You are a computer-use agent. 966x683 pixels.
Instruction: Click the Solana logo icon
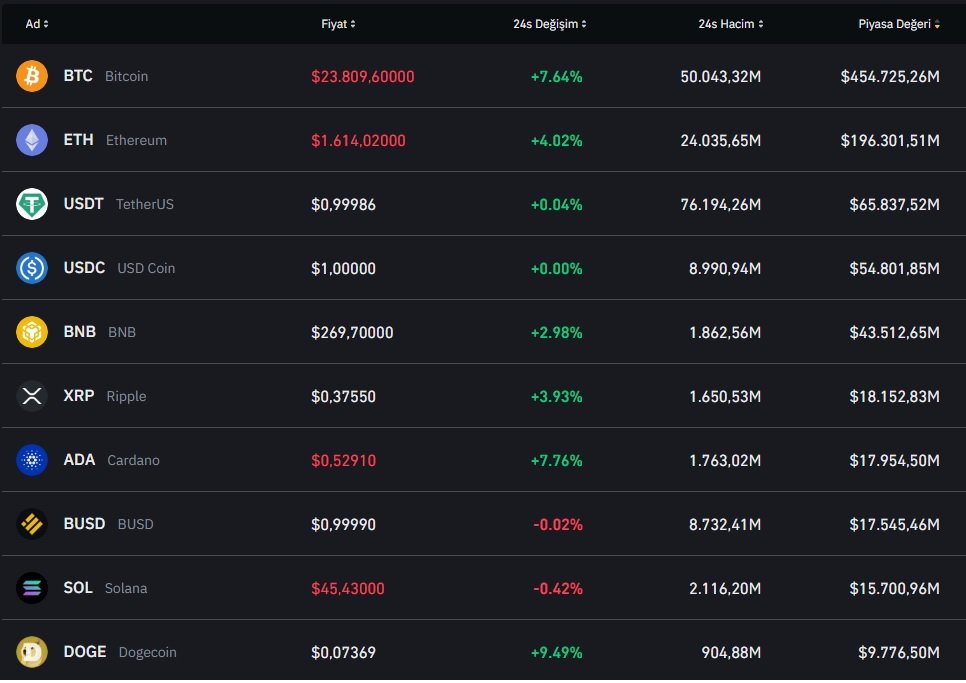[32, 588]
